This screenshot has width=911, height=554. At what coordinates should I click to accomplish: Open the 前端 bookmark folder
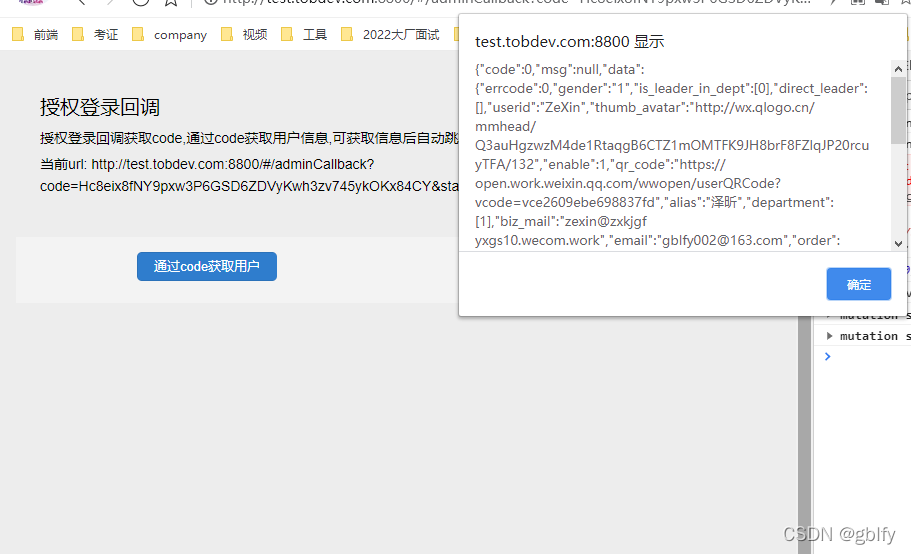[x=35, y=35]
